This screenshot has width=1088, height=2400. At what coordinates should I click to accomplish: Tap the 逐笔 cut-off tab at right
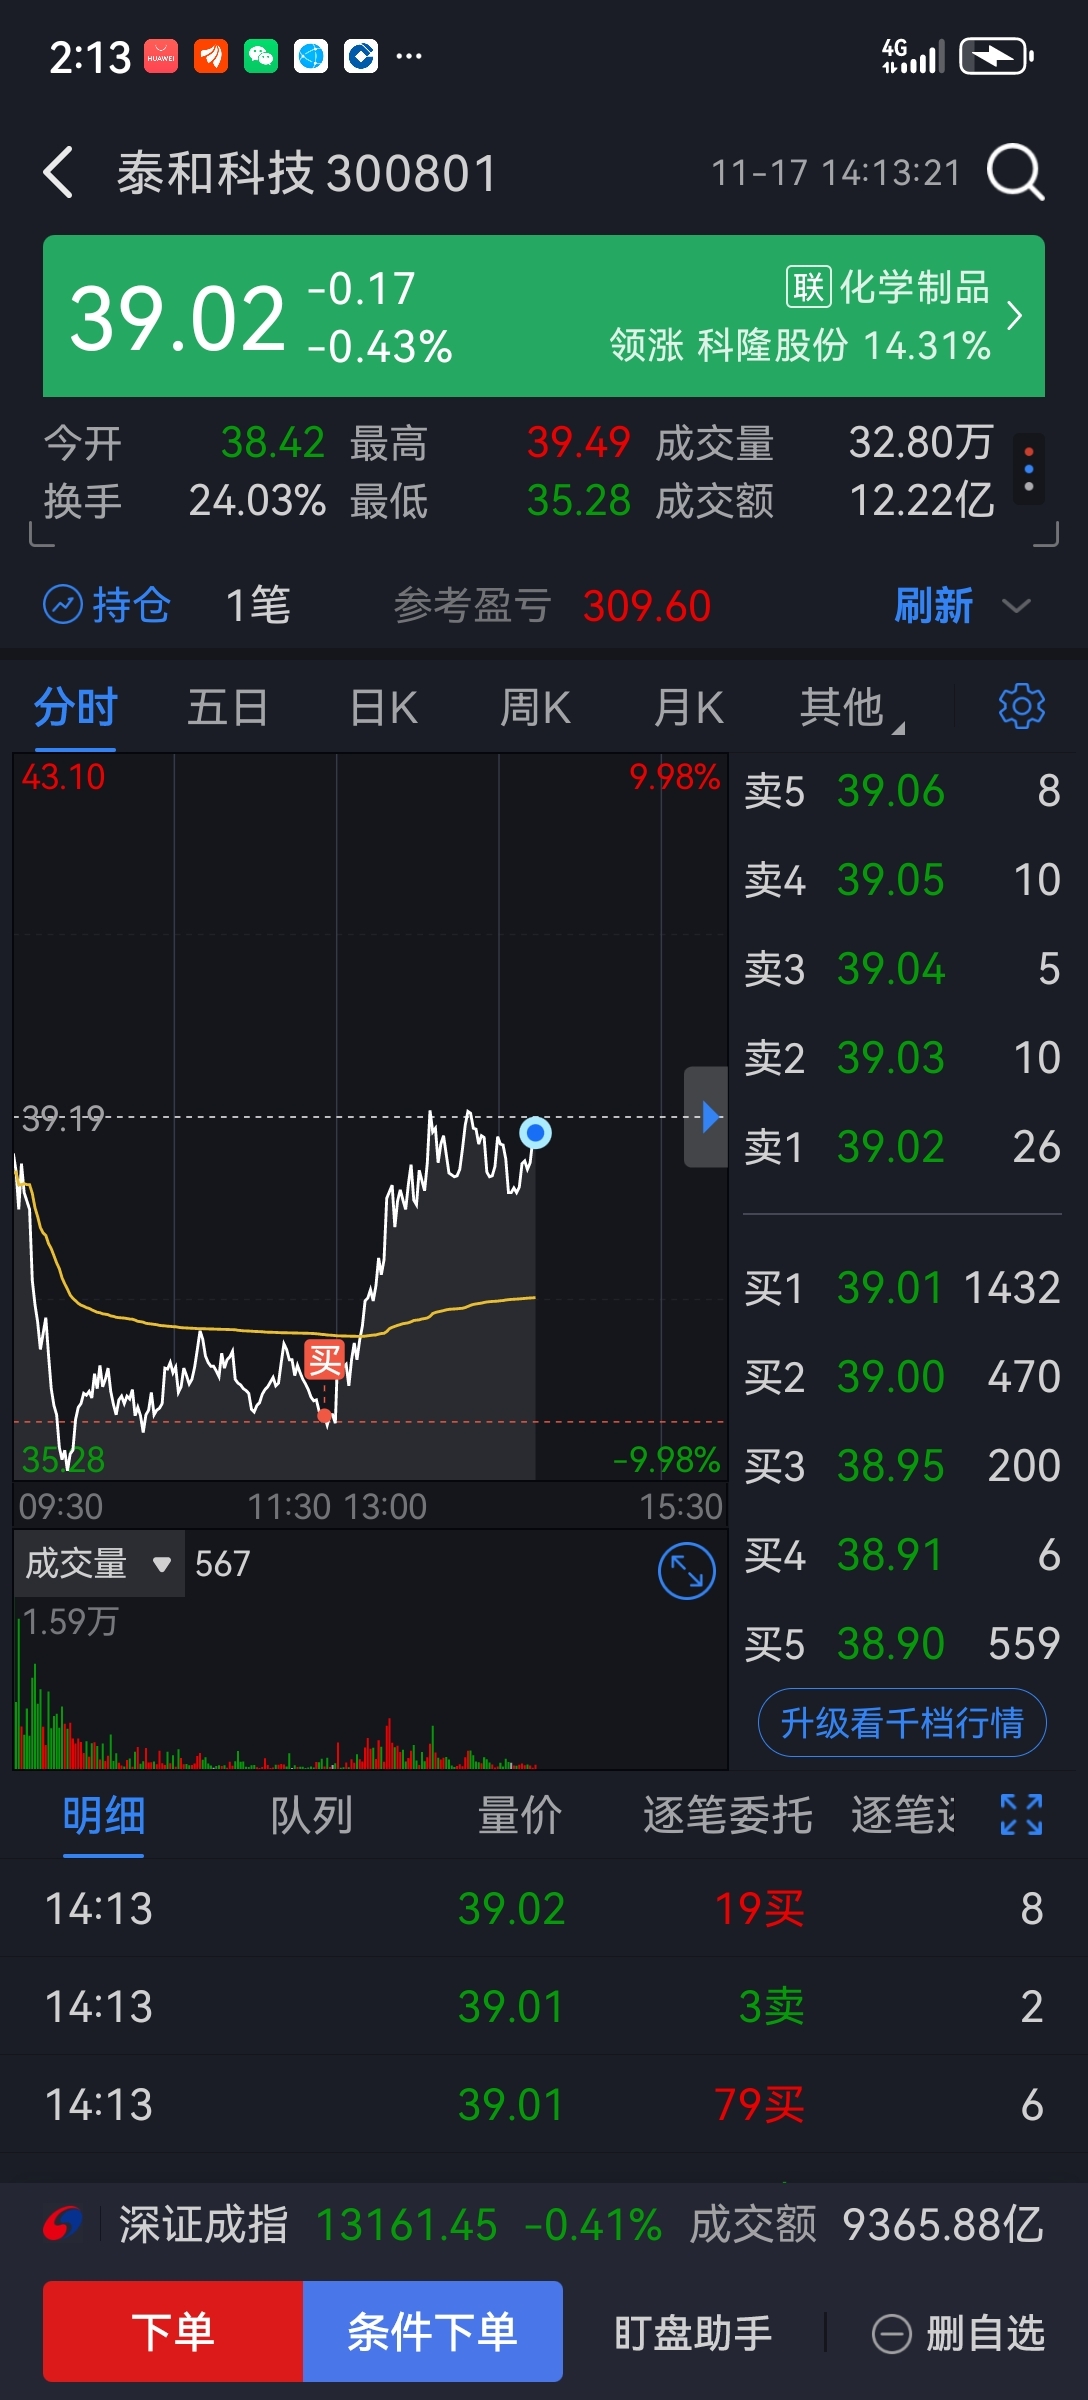tap(903, 1815)
